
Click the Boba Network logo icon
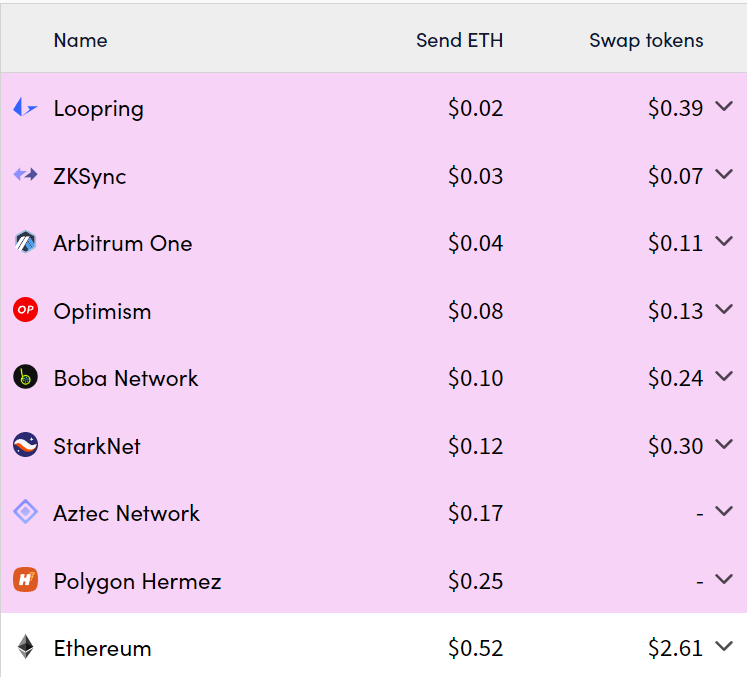(25, 377)
